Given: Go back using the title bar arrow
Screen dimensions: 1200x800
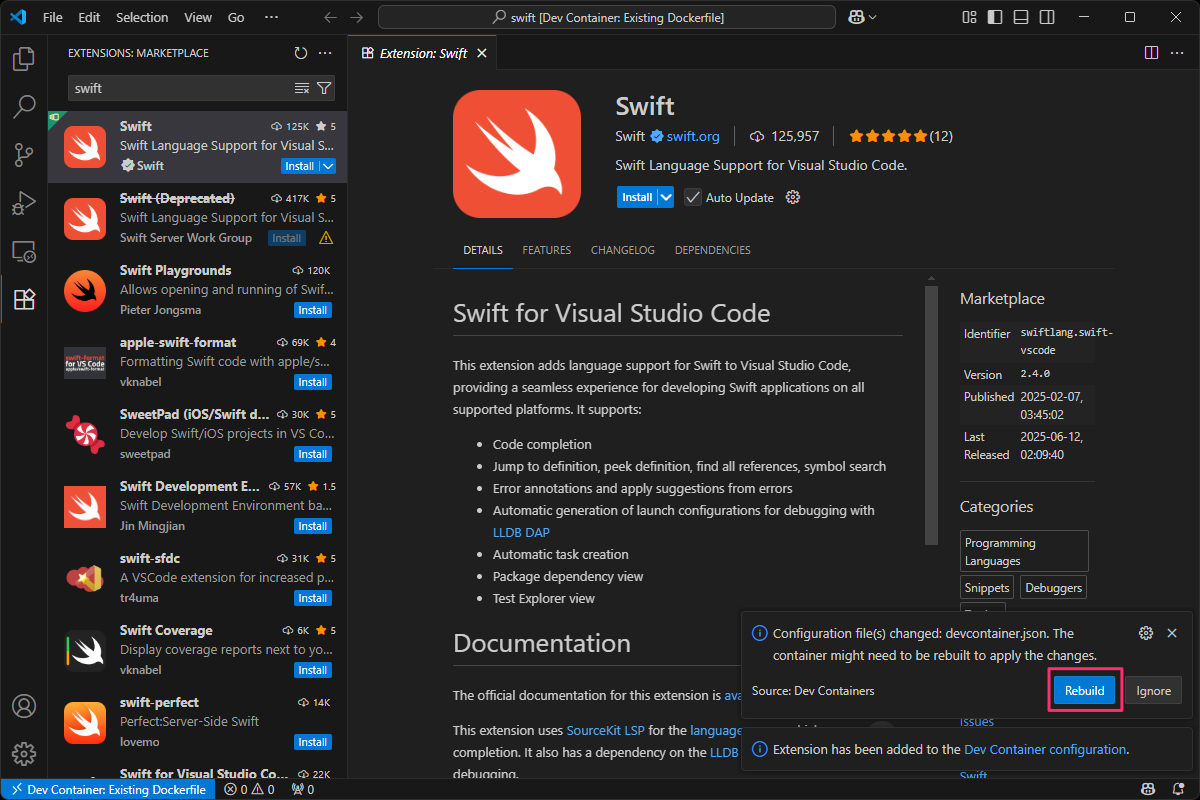Looking at the screenshot, I should pos(331,17).
